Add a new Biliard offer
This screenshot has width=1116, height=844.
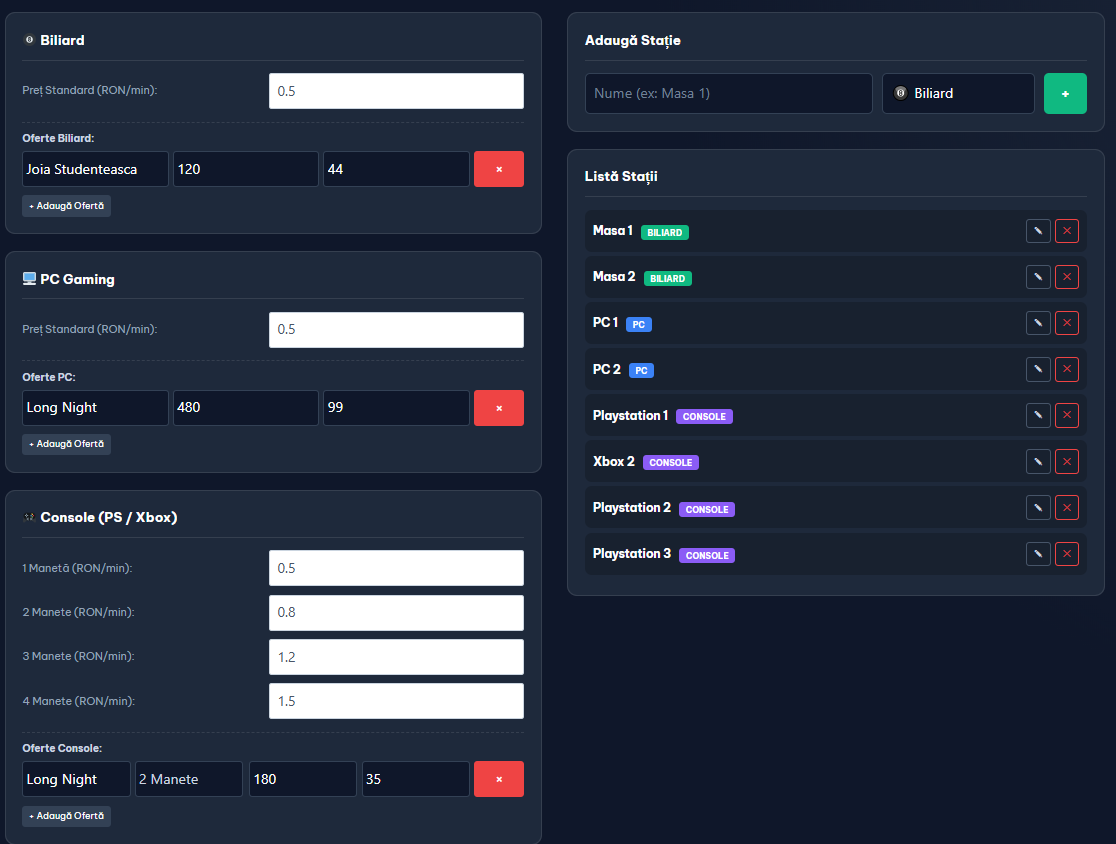tap(66, 206)
